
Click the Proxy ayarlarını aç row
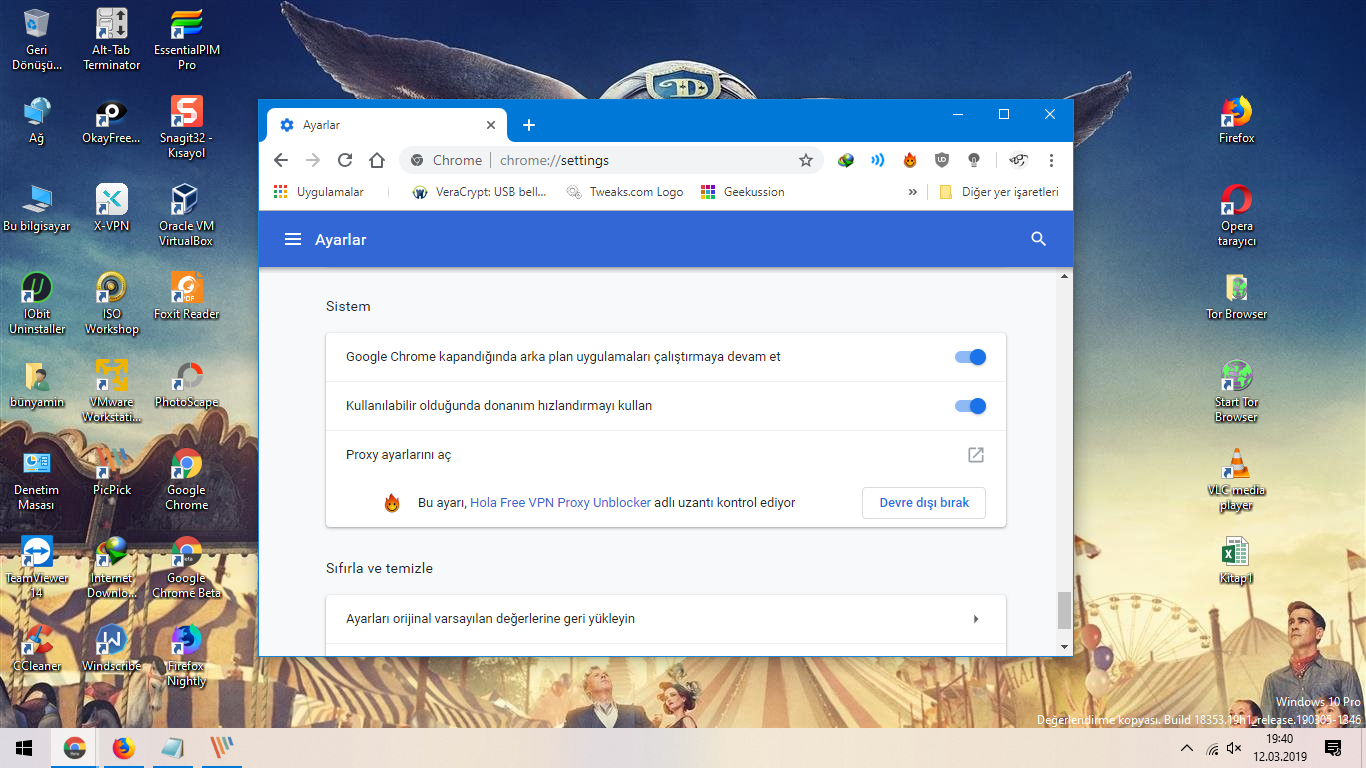[666, 455]
